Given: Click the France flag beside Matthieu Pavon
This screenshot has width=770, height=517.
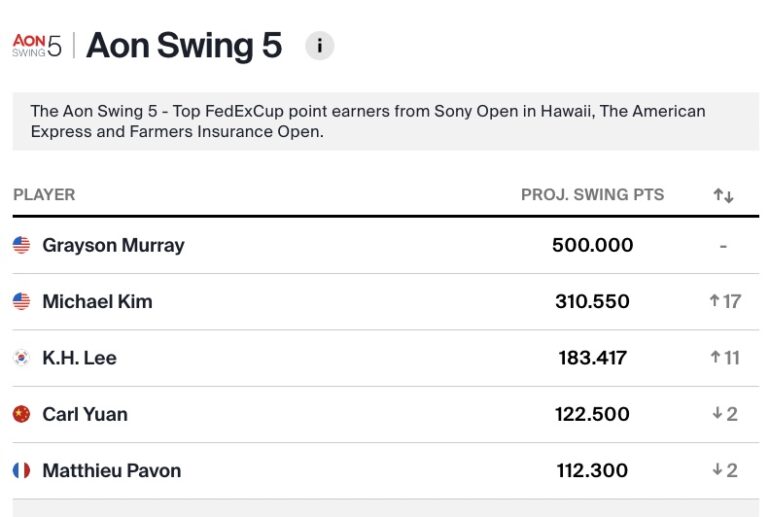Looking at the screenshot, I should click(21, 470).
